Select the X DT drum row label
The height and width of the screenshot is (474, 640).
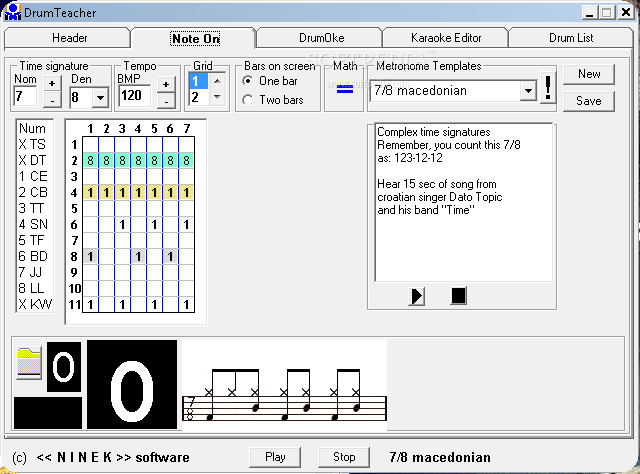tap(33, 160)
